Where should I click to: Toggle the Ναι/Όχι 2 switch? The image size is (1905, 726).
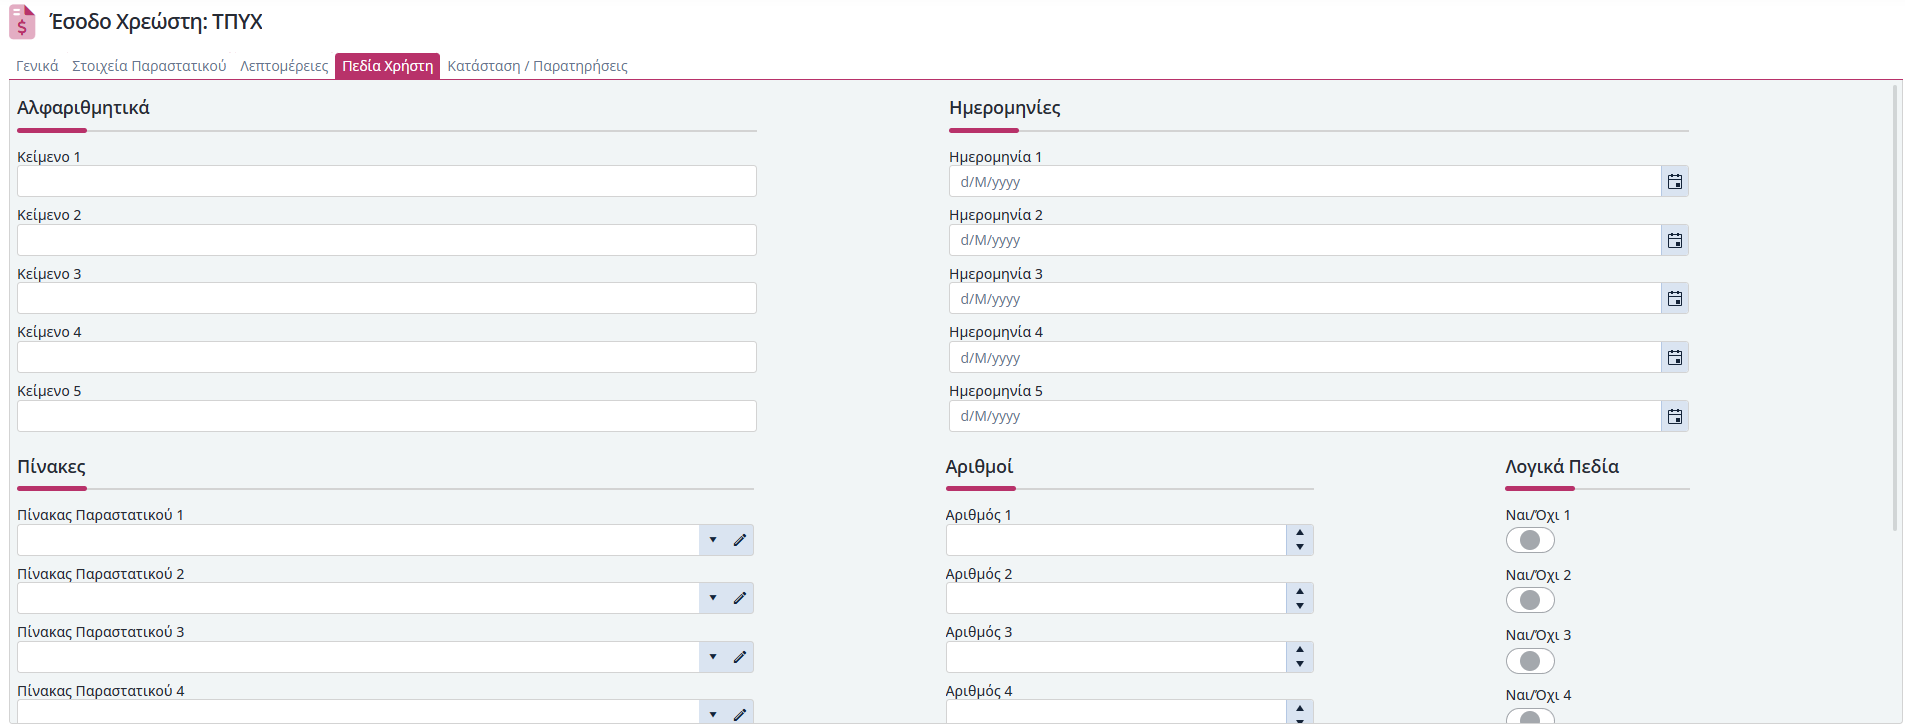coord(1530,600)
